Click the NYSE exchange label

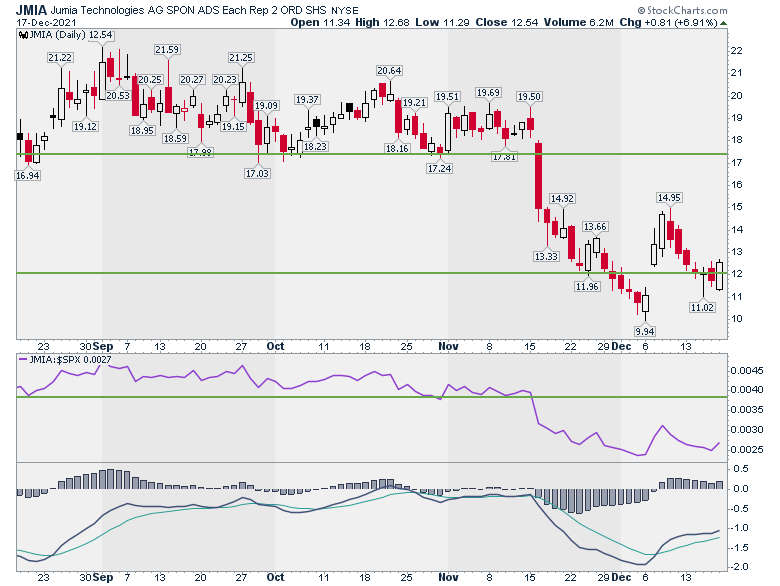coord(344,10)
